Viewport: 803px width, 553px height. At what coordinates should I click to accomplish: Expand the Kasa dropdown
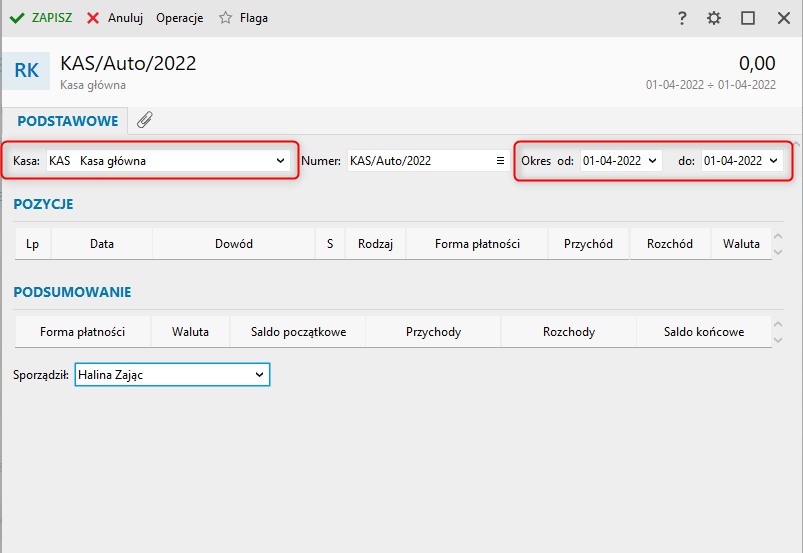[280, 161]
